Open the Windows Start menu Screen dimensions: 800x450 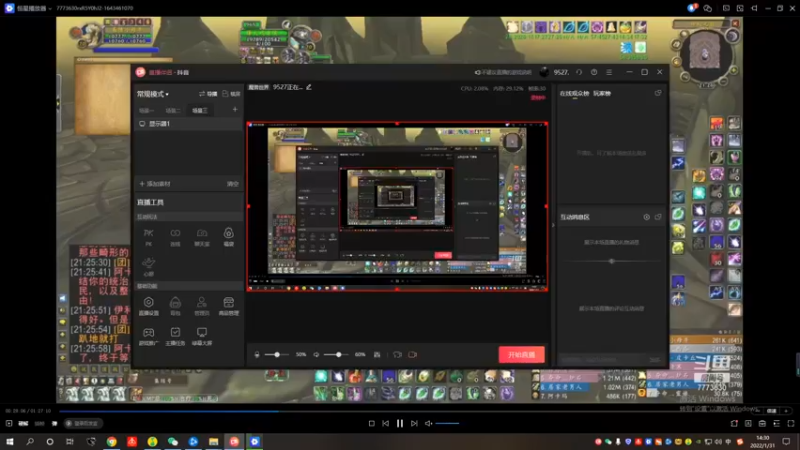point(10,441)
